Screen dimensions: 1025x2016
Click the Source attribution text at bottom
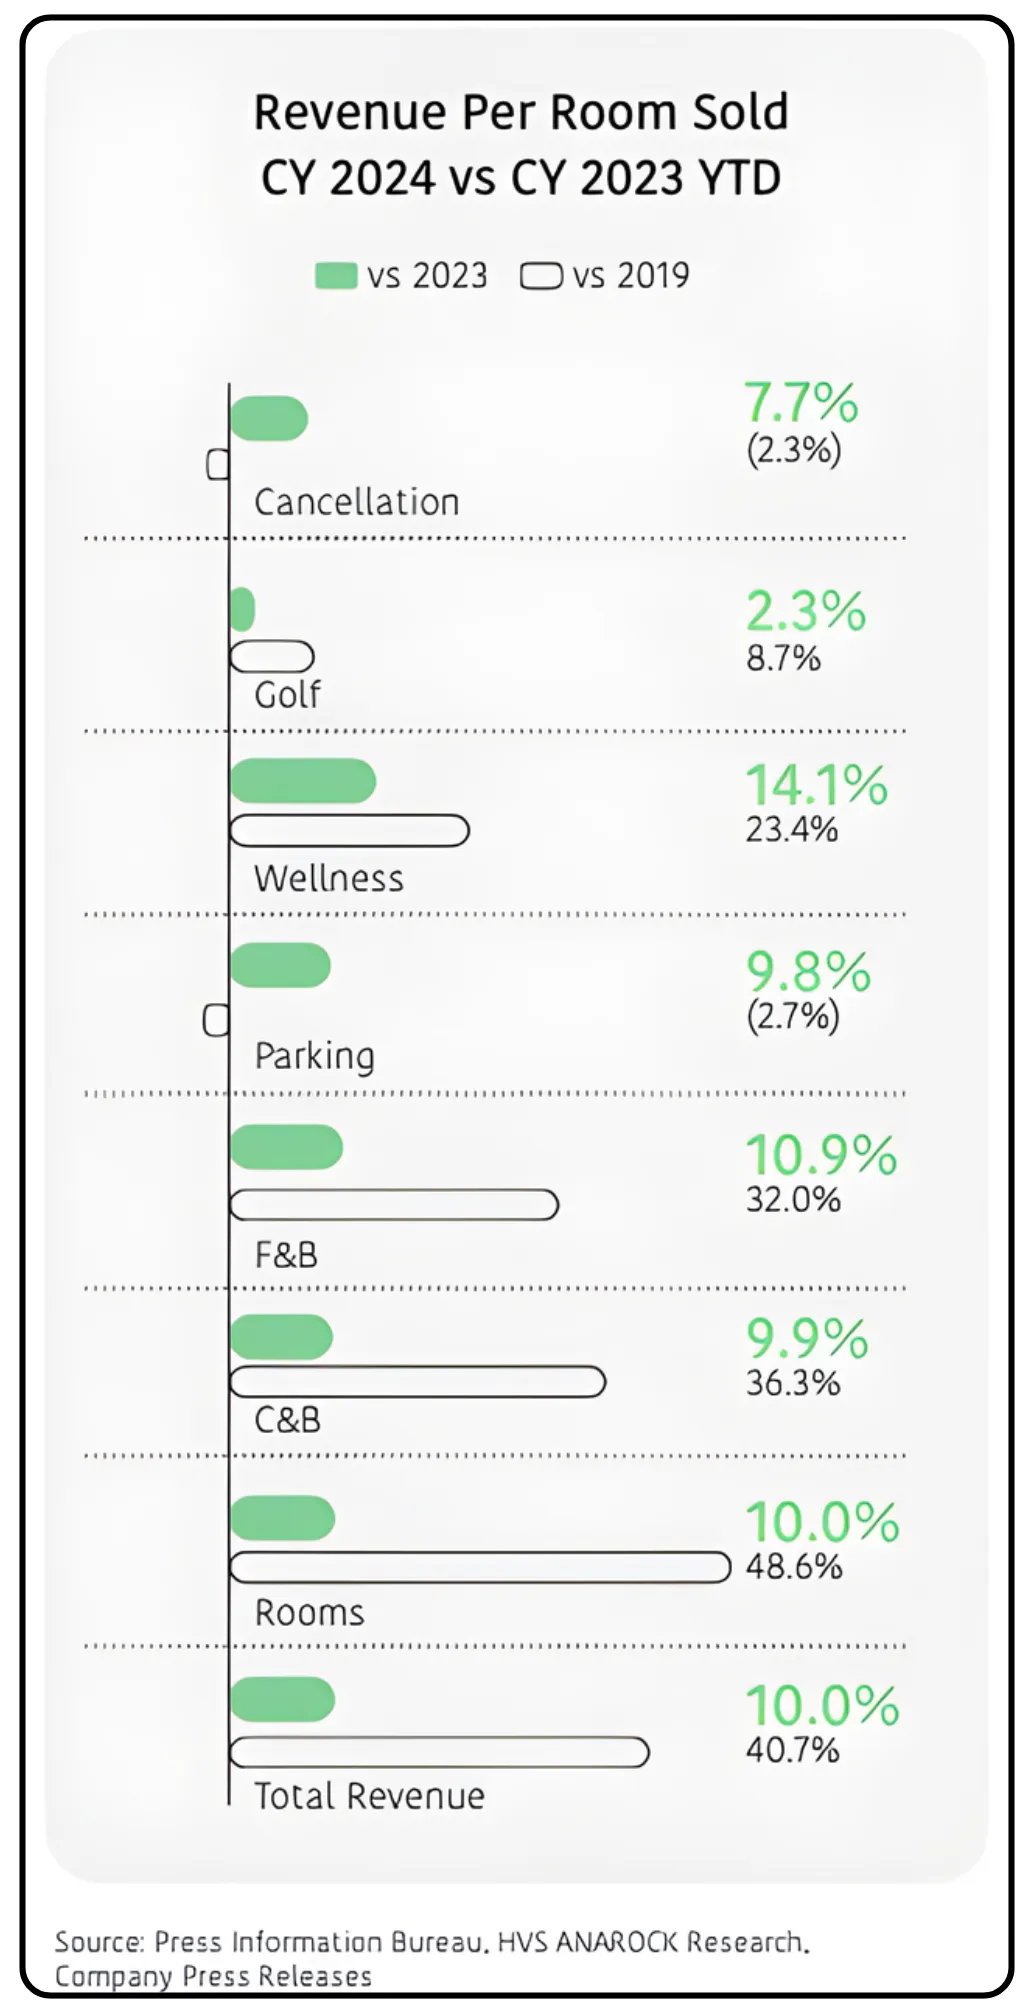[432, 1958]
